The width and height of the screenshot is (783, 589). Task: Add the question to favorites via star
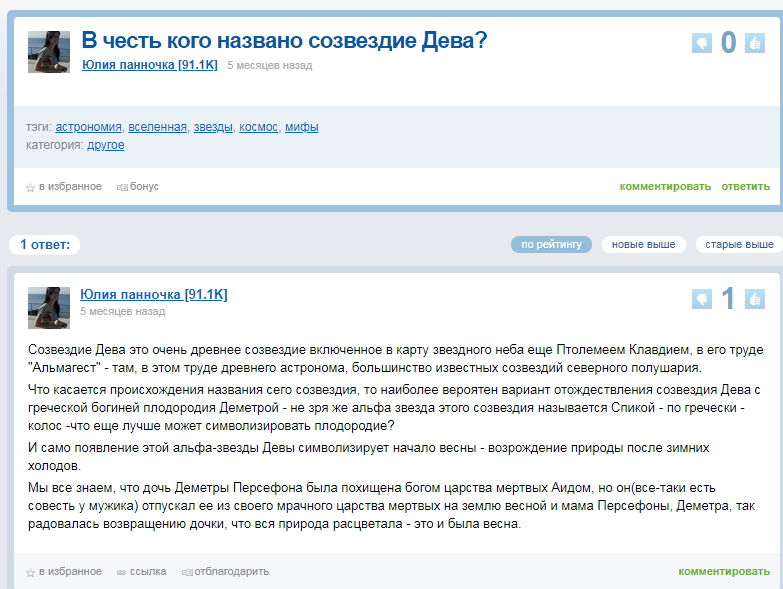pos(64,187)
